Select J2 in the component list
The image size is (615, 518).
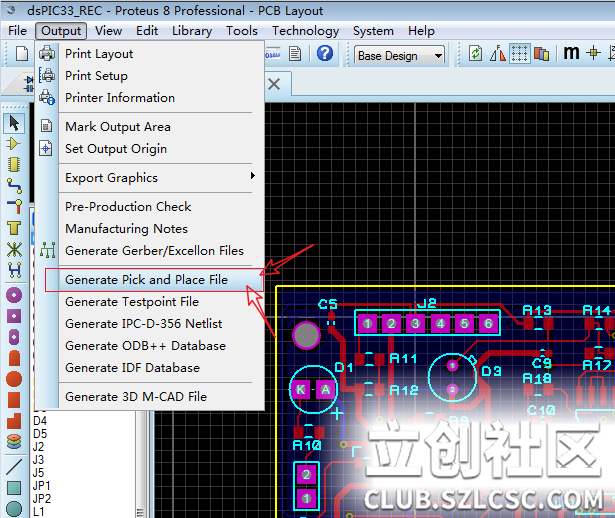(x=38, y=447)
